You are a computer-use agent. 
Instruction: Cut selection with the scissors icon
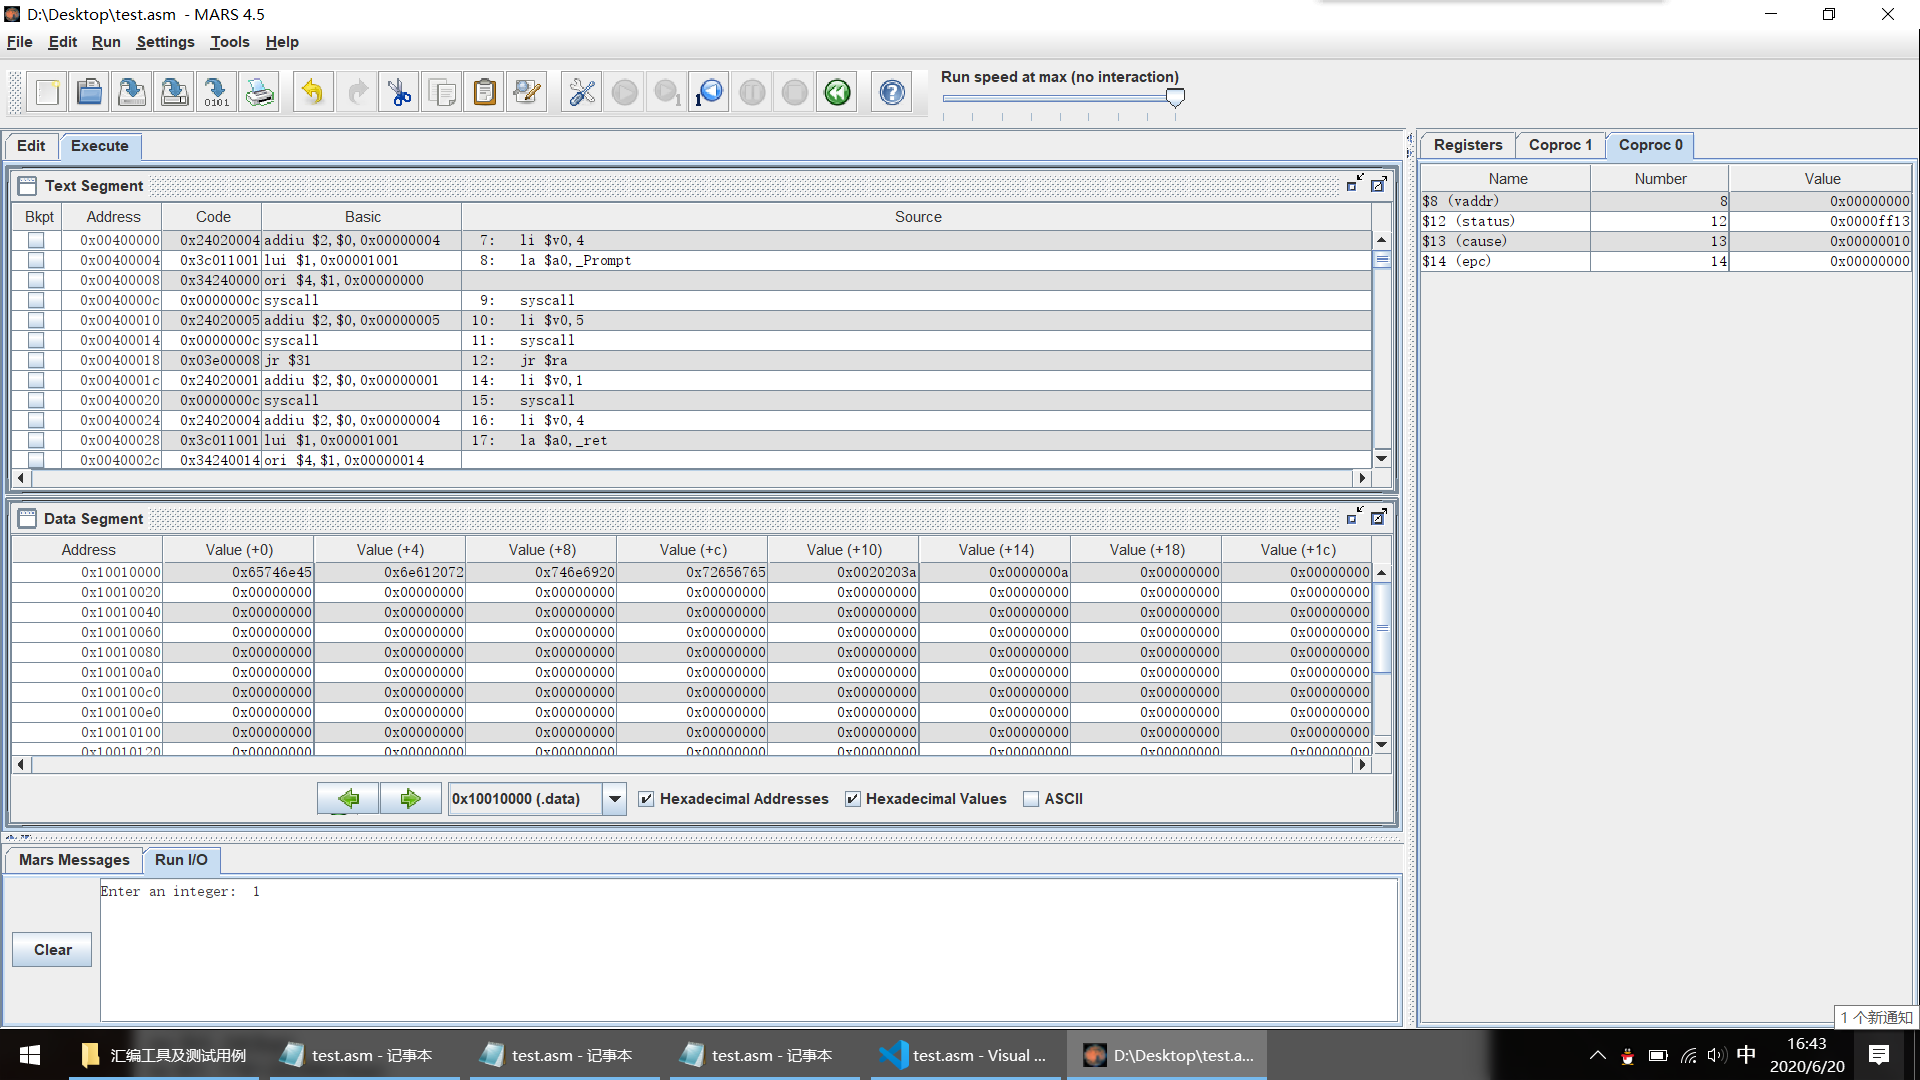(x=399, y=93)
